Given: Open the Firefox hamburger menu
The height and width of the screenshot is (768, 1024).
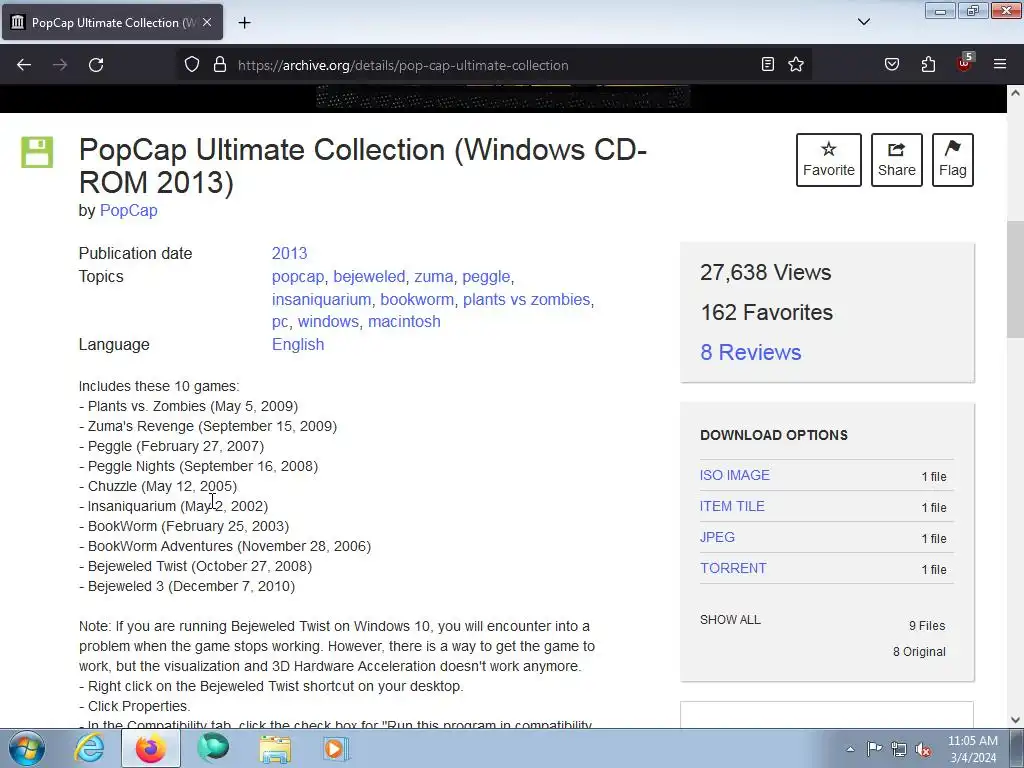Looking at the screenshot, I should point(1000,64).
